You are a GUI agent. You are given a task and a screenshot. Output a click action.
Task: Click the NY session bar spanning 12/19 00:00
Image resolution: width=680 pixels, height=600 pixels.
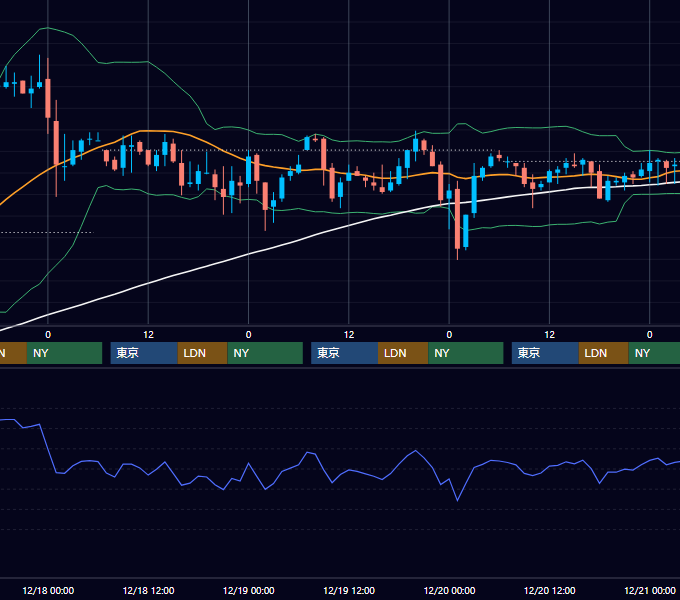tap(265, 353)
